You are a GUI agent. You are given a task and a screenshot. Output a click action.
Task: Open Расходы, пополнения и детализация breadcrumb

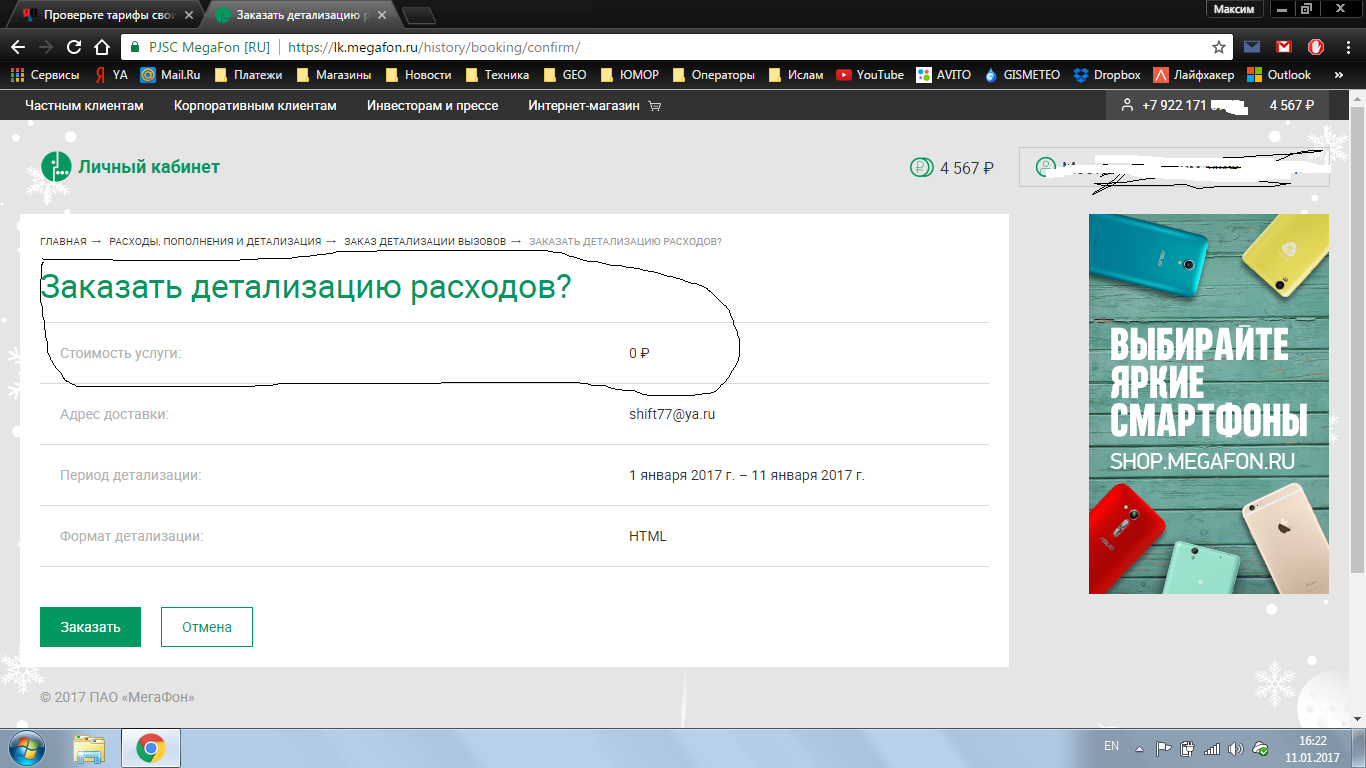tap(215, 241)
